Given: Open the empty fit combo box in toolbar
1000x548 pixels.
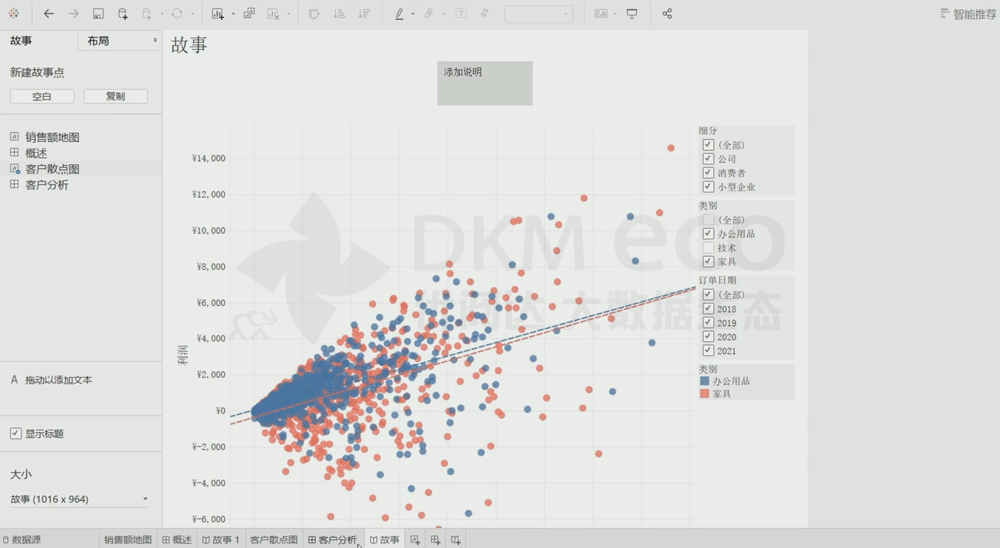Looking at the screenshot, I should [539, 14].
